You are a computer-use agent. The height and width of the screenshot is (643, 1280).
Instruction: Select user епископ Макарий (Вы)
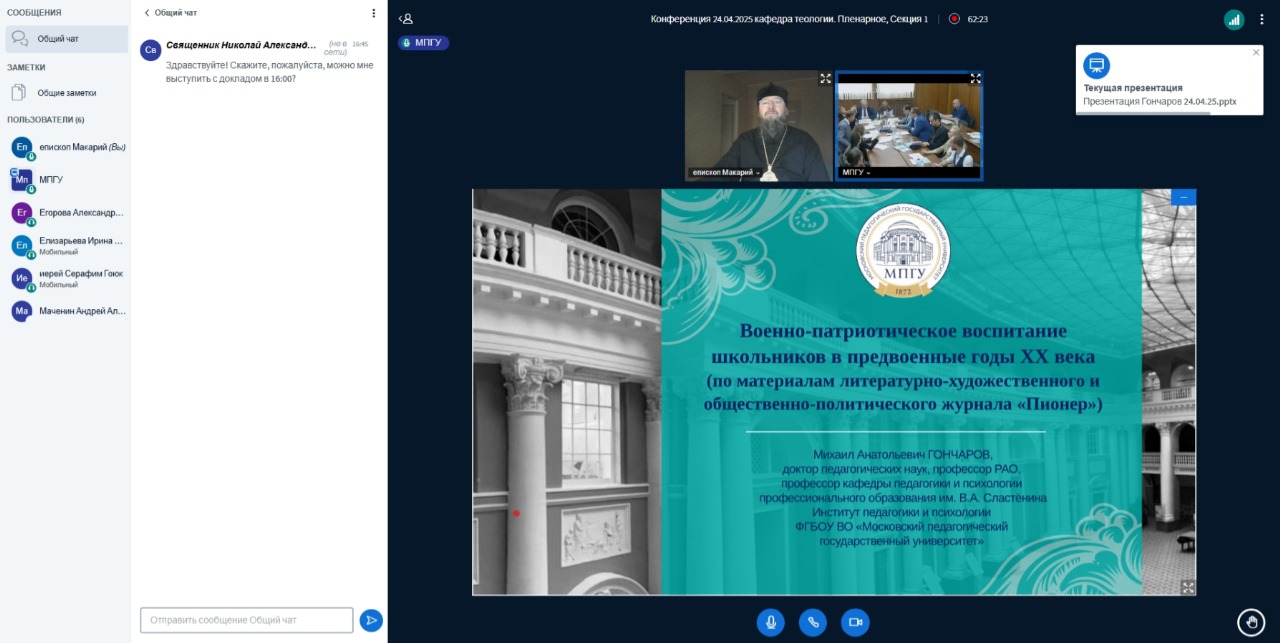[66, 147]
